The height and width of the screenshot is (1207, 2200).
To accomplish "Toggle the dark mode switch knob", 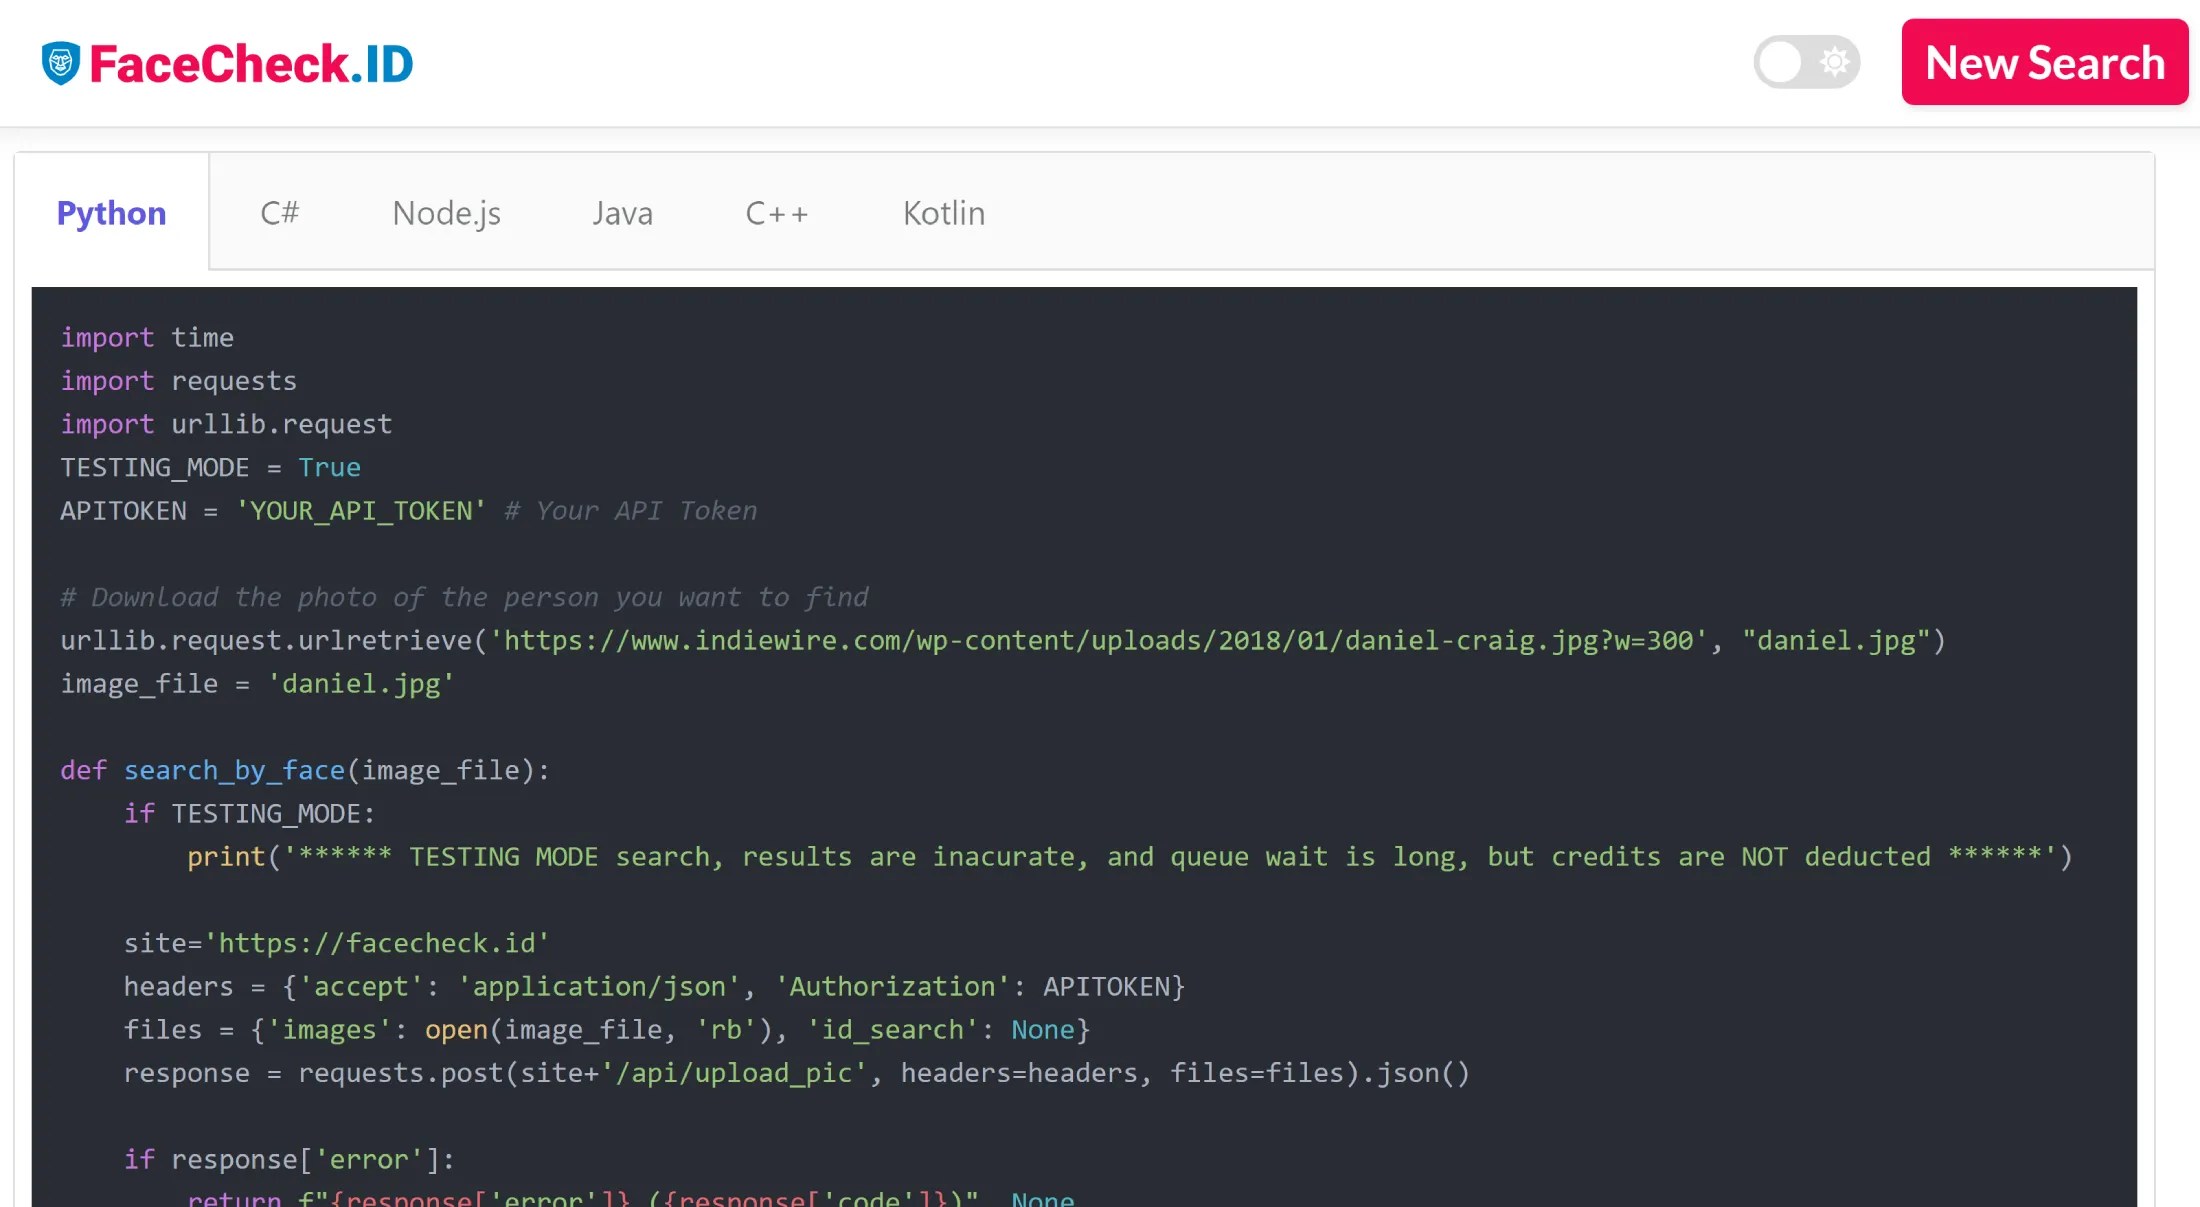I will click(1781, 62).
